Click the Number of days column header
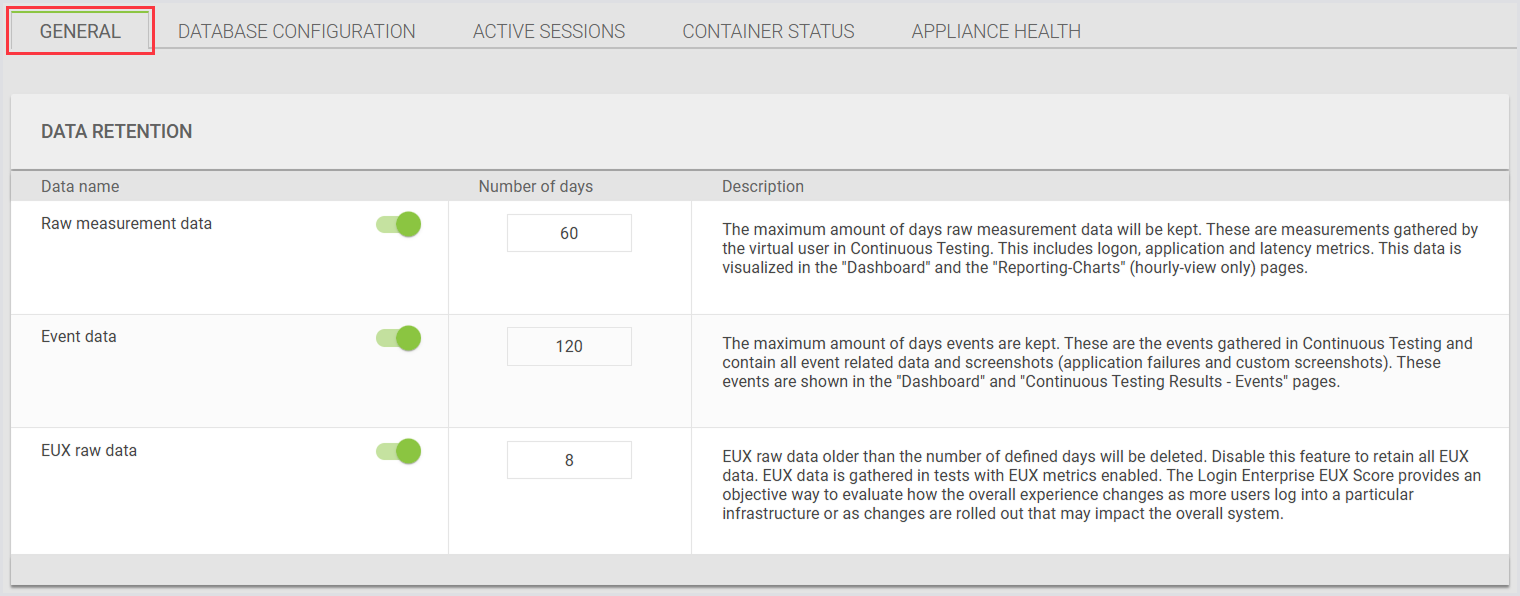Image resolution: width=1520 pixels, height=596 pixels. (535, 186)
